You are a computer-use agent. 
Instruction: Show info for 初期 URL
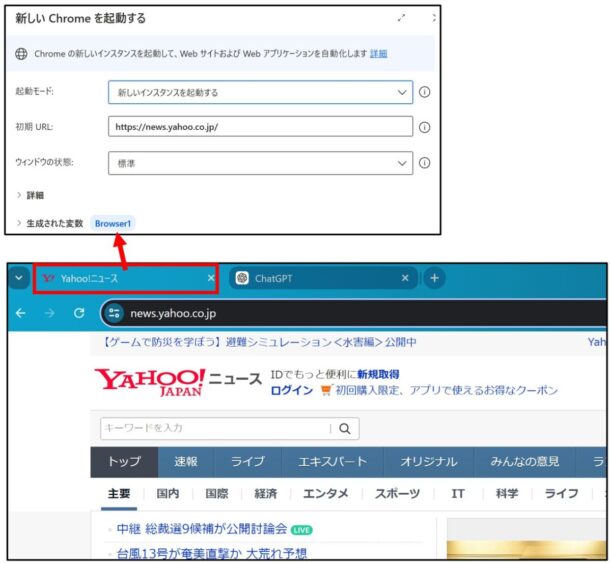click(424, 127)
